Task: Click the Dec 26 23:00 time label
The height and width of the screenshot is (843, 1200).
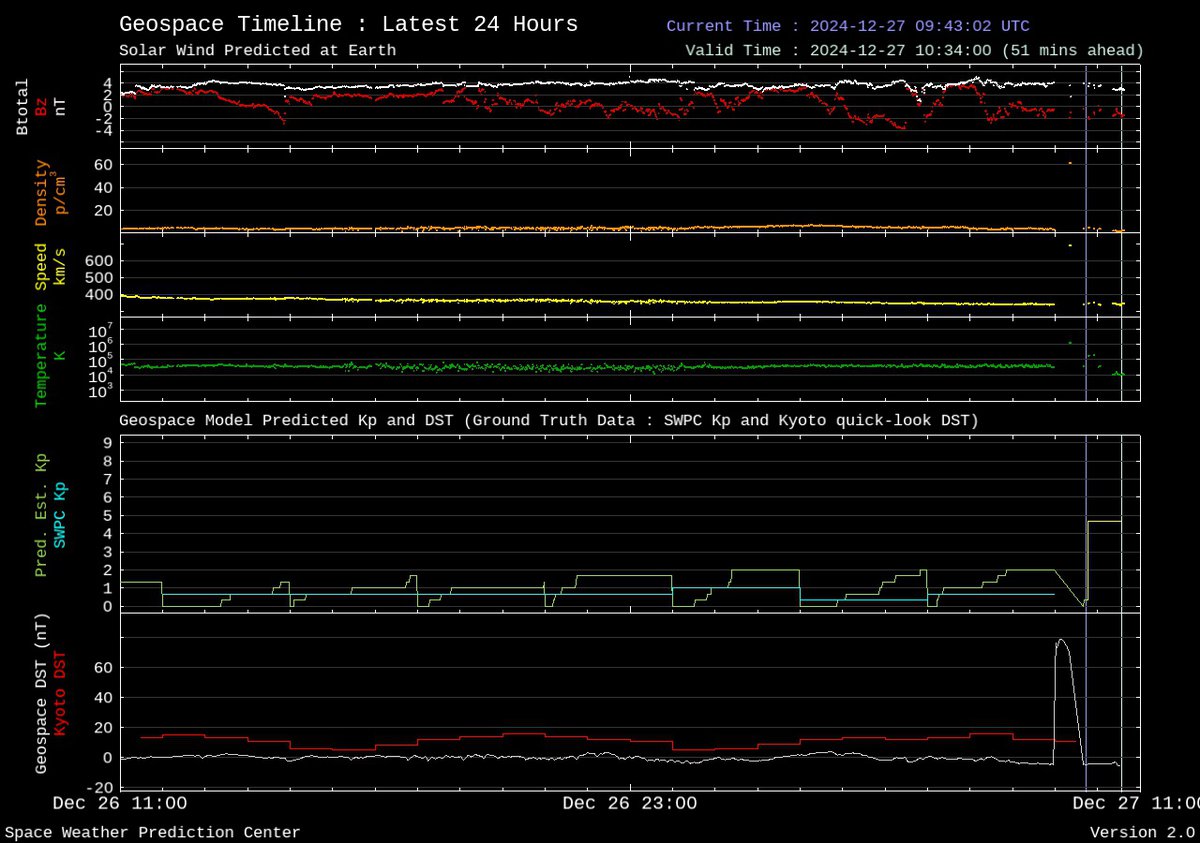Action: click(629, 803)
